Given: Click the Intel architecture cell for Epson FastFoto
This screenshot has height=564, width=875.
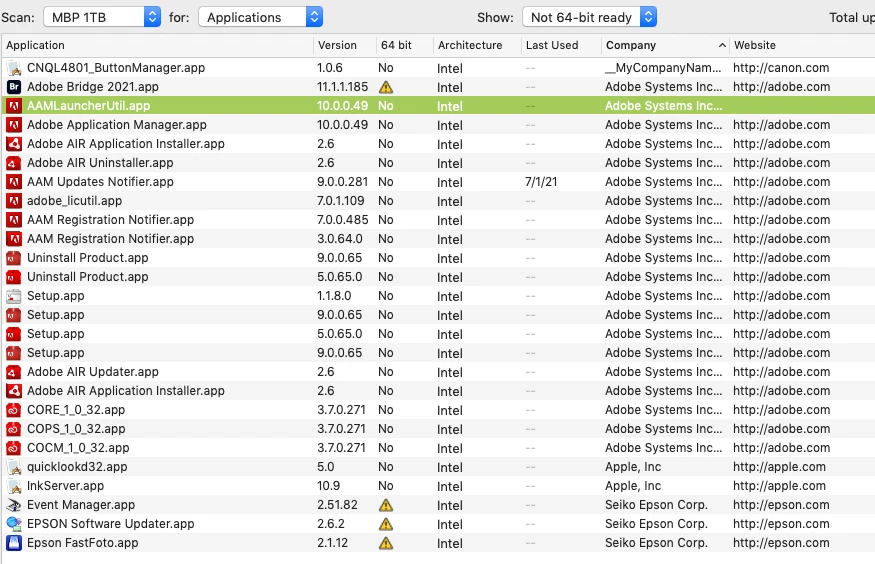Looking at the screenshot, I should tap(450, 543).
